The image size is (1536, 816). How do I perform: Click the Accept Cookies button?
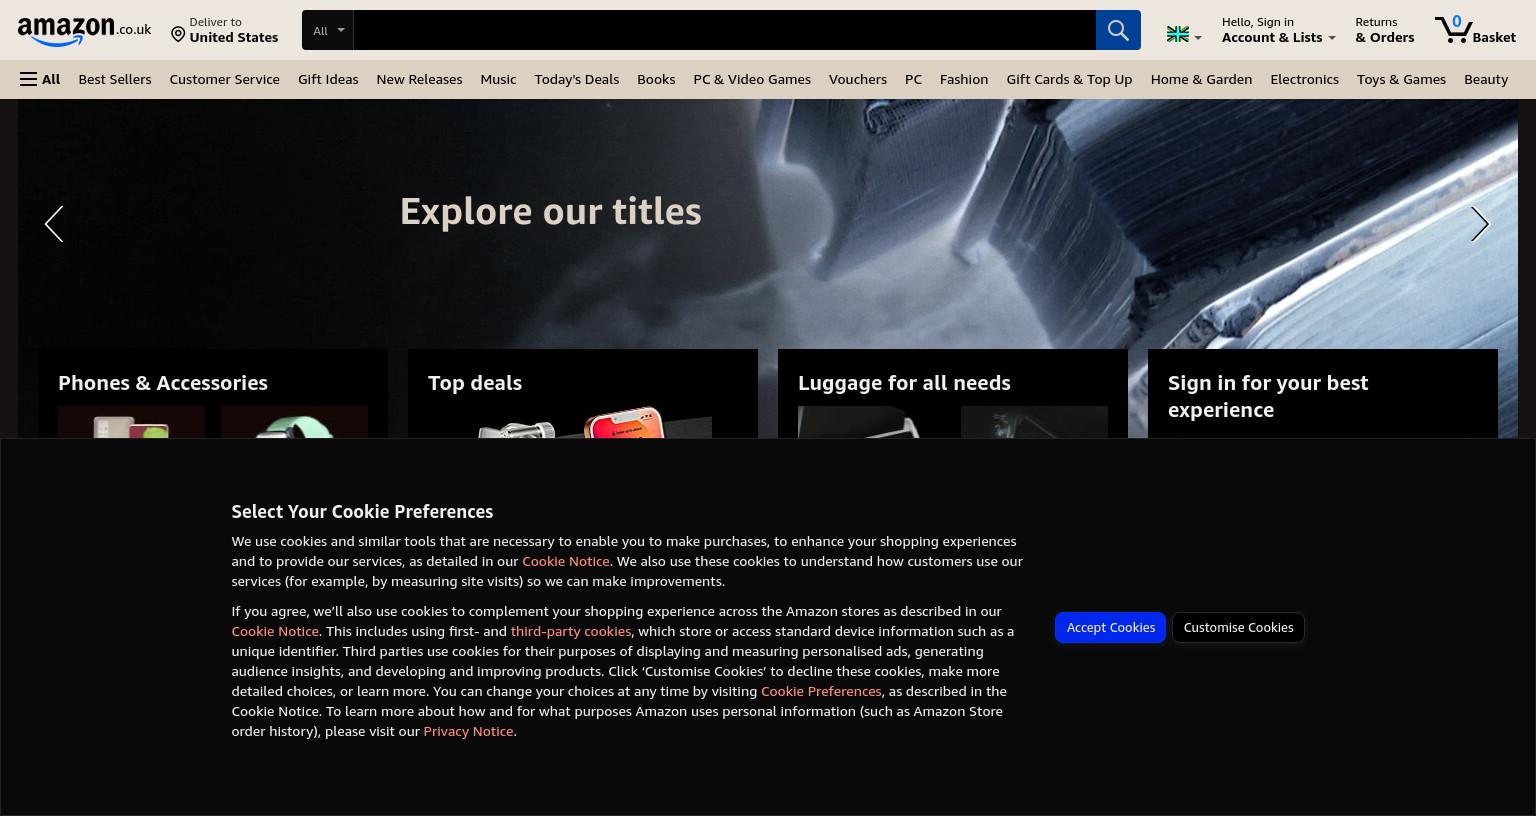[1110, 627]
